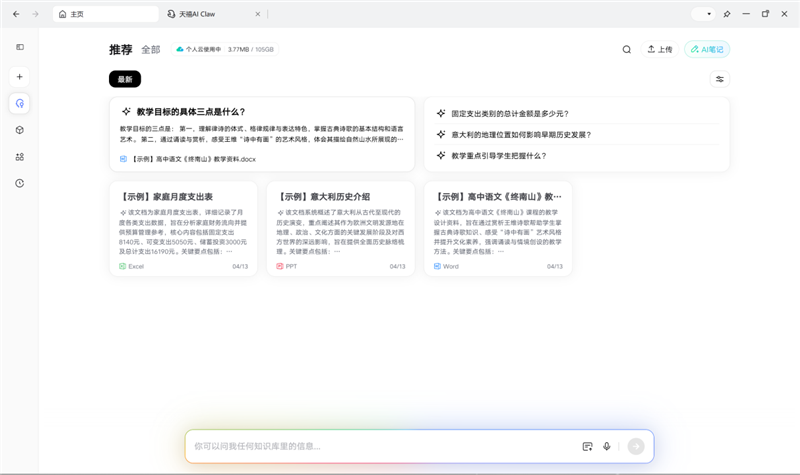Close the 天猫AI Claw tab
The width and height of the screenshot is (800, 475).
tap(258, 14)
